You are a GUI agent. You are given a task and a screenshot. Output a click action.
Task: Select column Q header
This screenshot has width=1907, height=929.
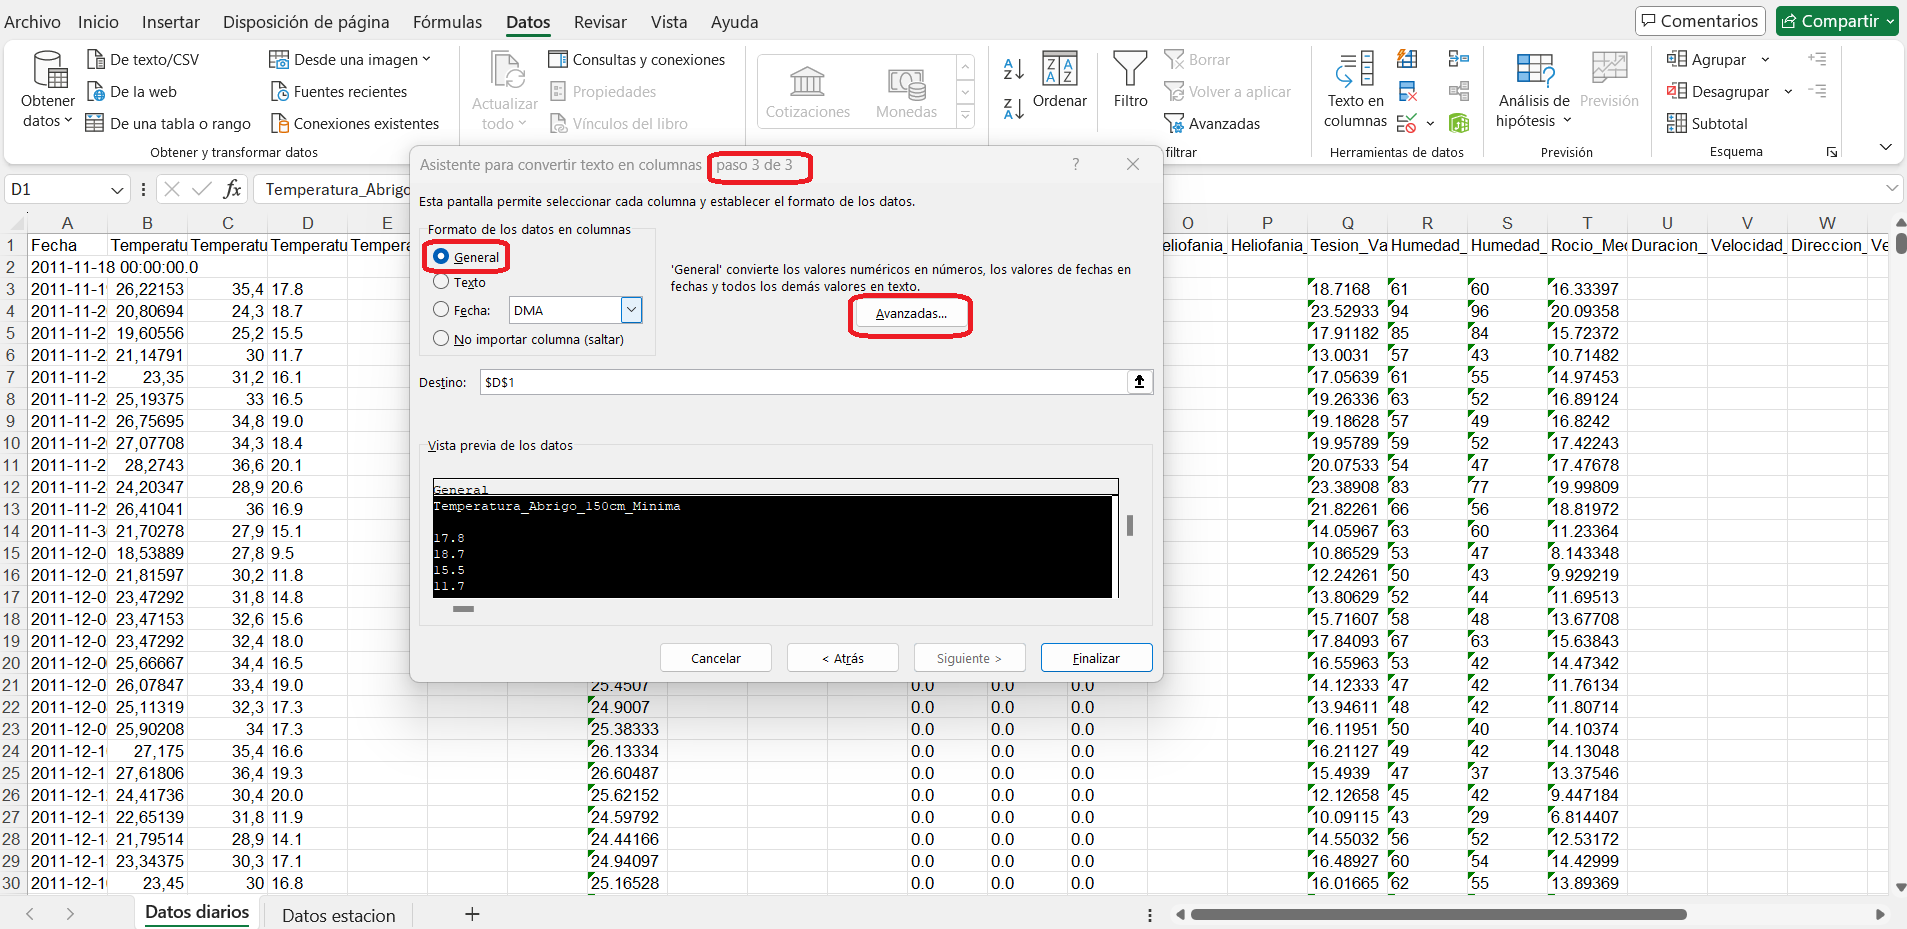point(1347,223)
